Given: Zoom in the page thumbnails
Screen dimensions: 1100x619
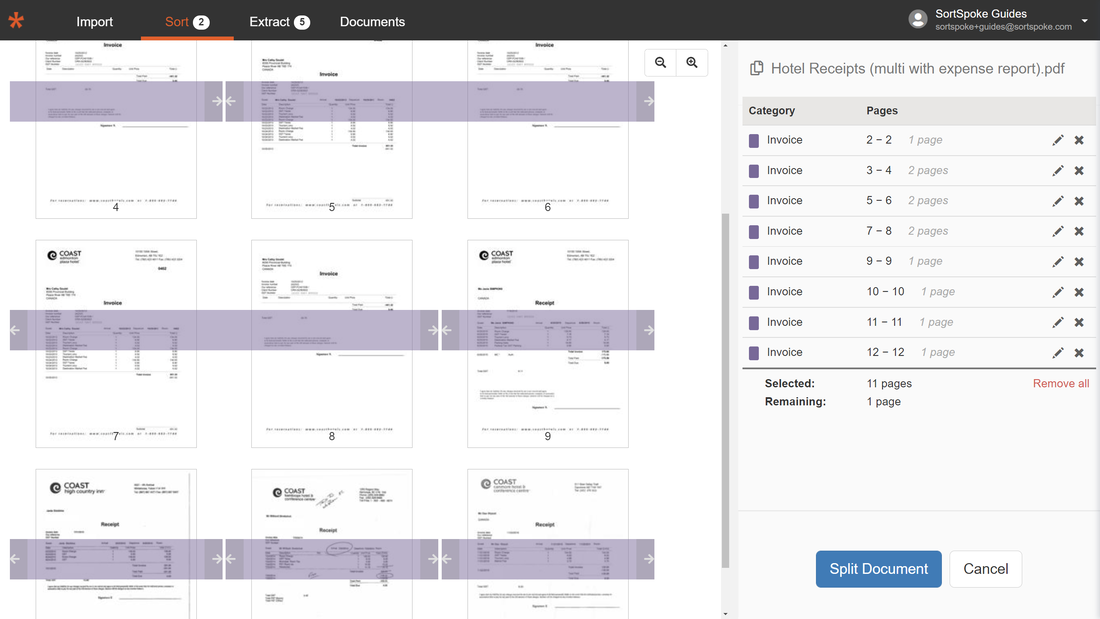Looking at the screenshot, I should (x=692, y=62).
